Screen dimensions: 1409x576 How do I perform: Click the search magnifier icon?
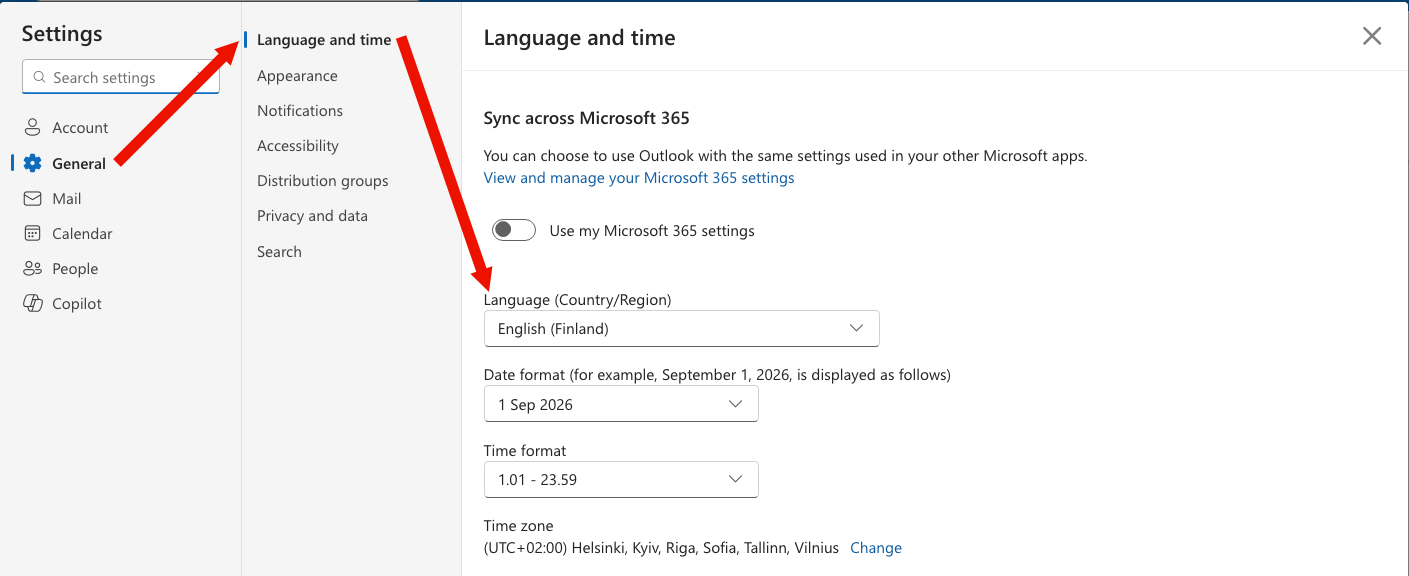[x=40, y=77]
